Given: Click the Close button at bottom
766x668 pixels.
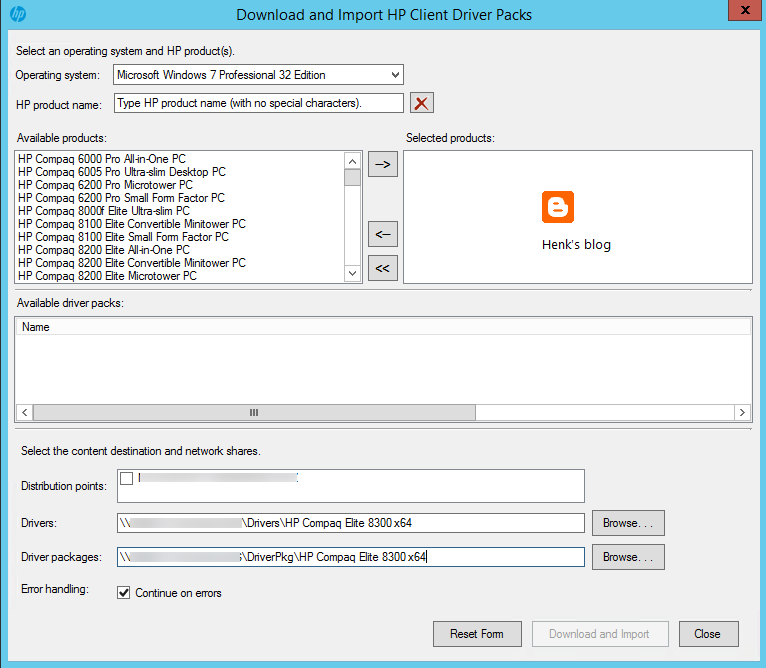Looking at the screenshot, I should [x=708, y=634].
